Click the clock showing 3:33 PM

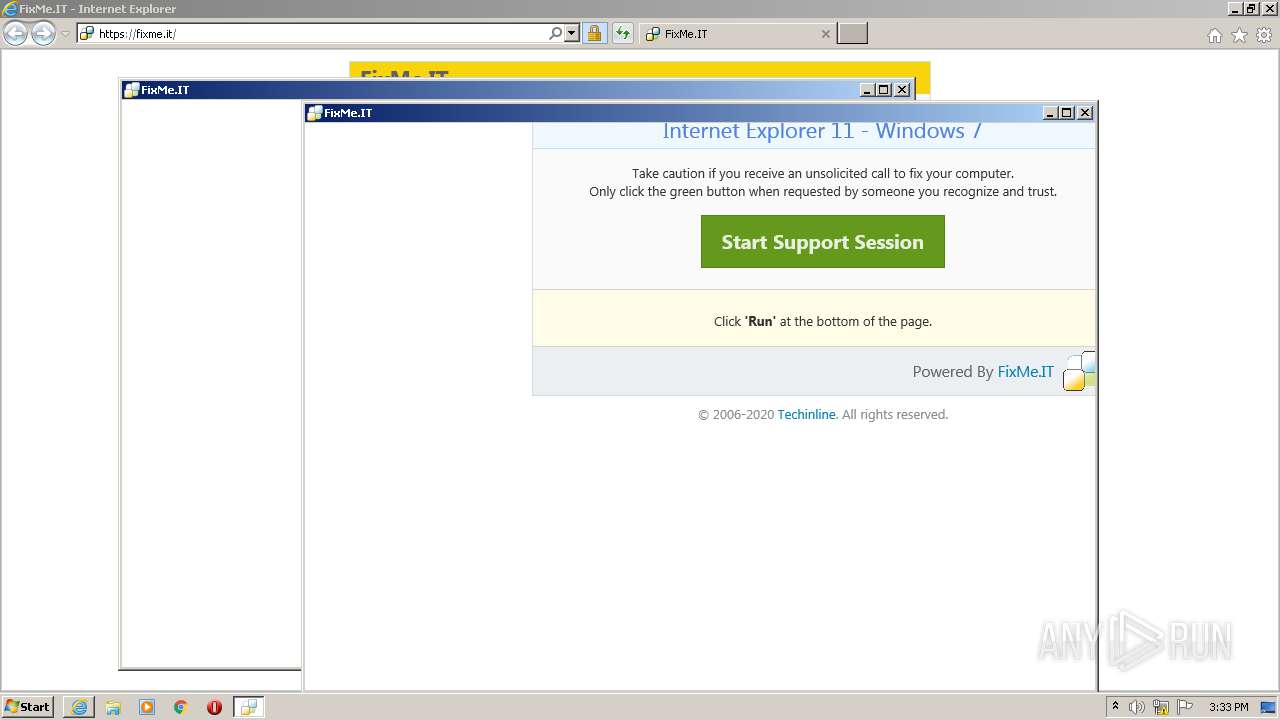[x=1228, y=707]
